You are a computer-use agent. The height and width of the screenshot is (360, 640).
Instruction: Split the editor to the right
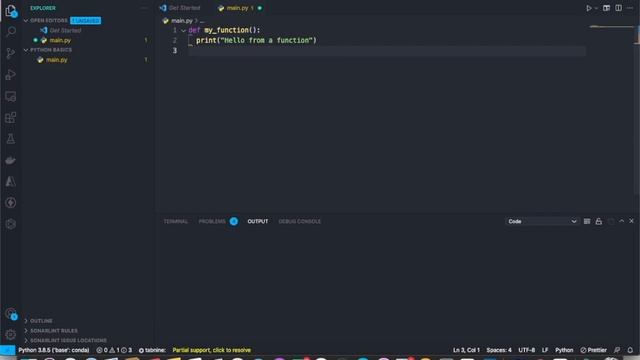pos(618,8)
